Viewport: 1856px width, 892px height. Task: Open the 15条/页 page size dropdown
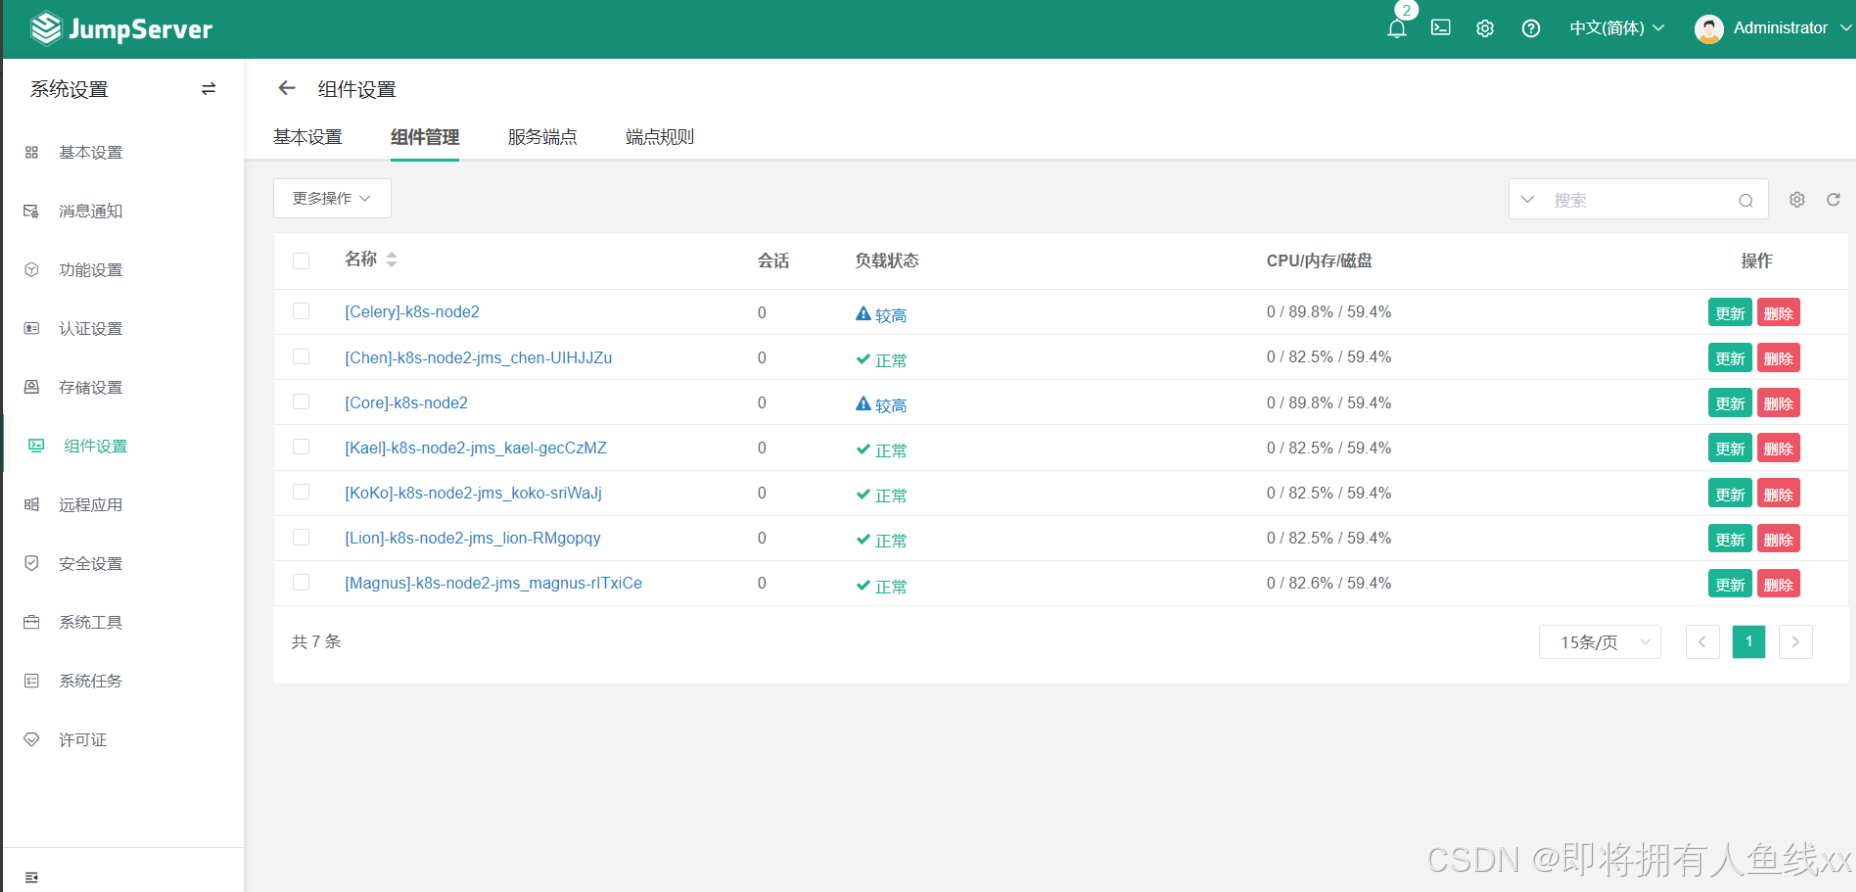click(x=1599, y=642)
